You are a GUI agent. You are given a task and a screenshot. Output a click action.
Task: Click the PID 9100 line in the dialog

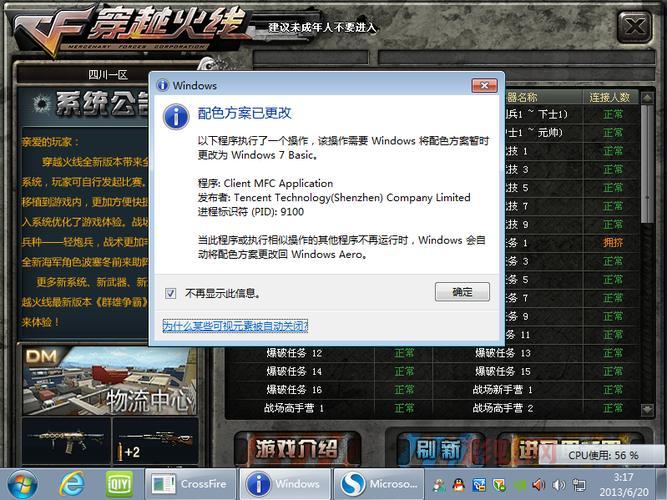click(x=251, y=212)
